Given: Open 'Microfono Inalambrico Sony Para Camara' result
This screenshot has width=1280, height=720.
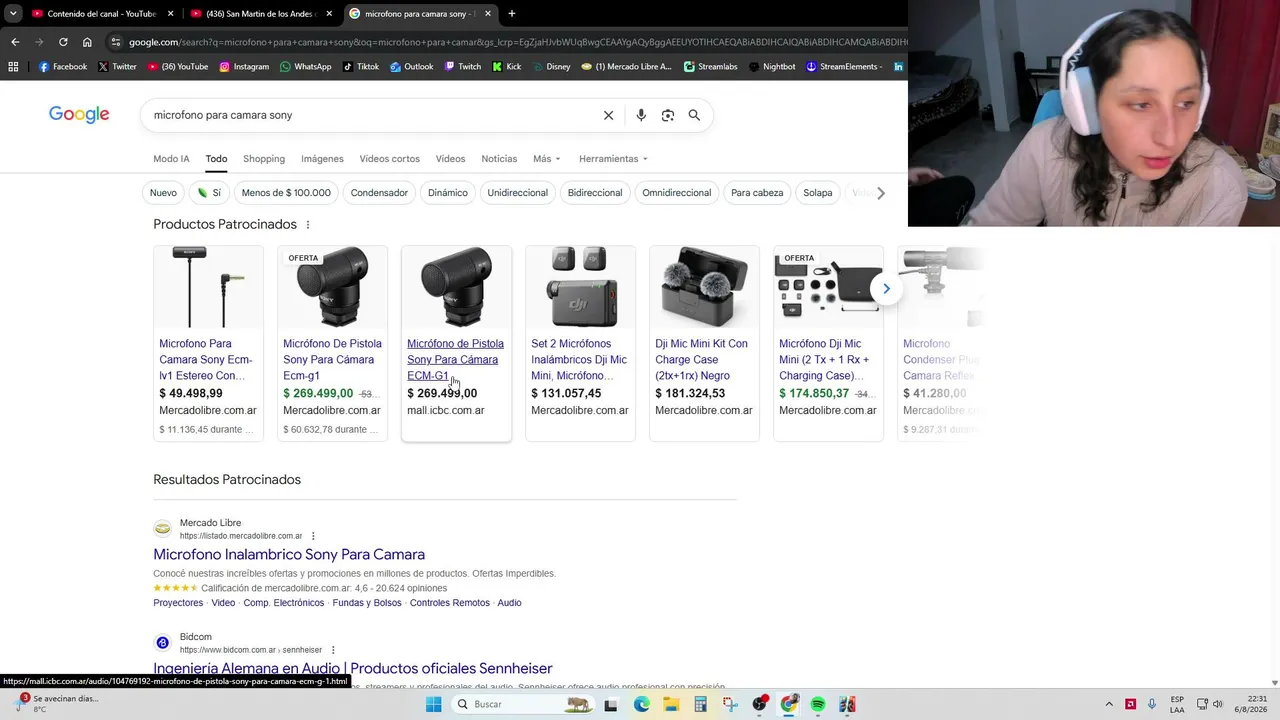Looking at the screenshot, I should click(289, 555).
